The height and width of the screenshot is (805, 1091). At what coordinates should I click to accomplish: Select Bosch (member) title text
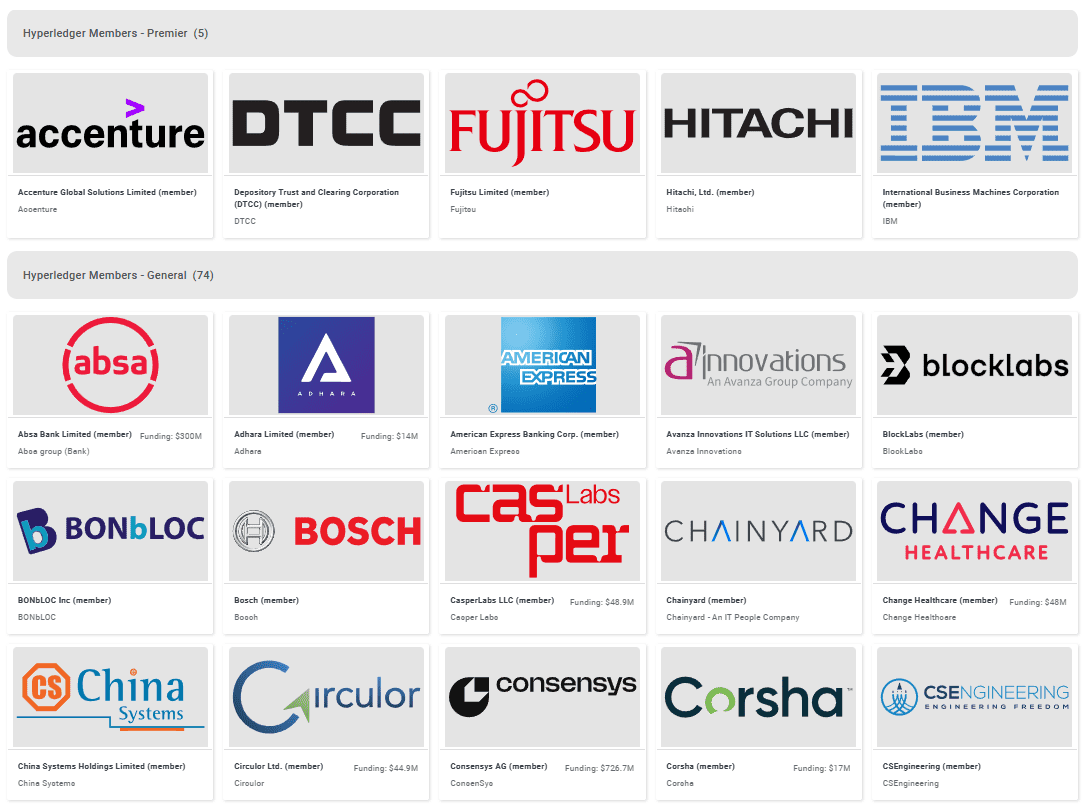click(266, 600)
